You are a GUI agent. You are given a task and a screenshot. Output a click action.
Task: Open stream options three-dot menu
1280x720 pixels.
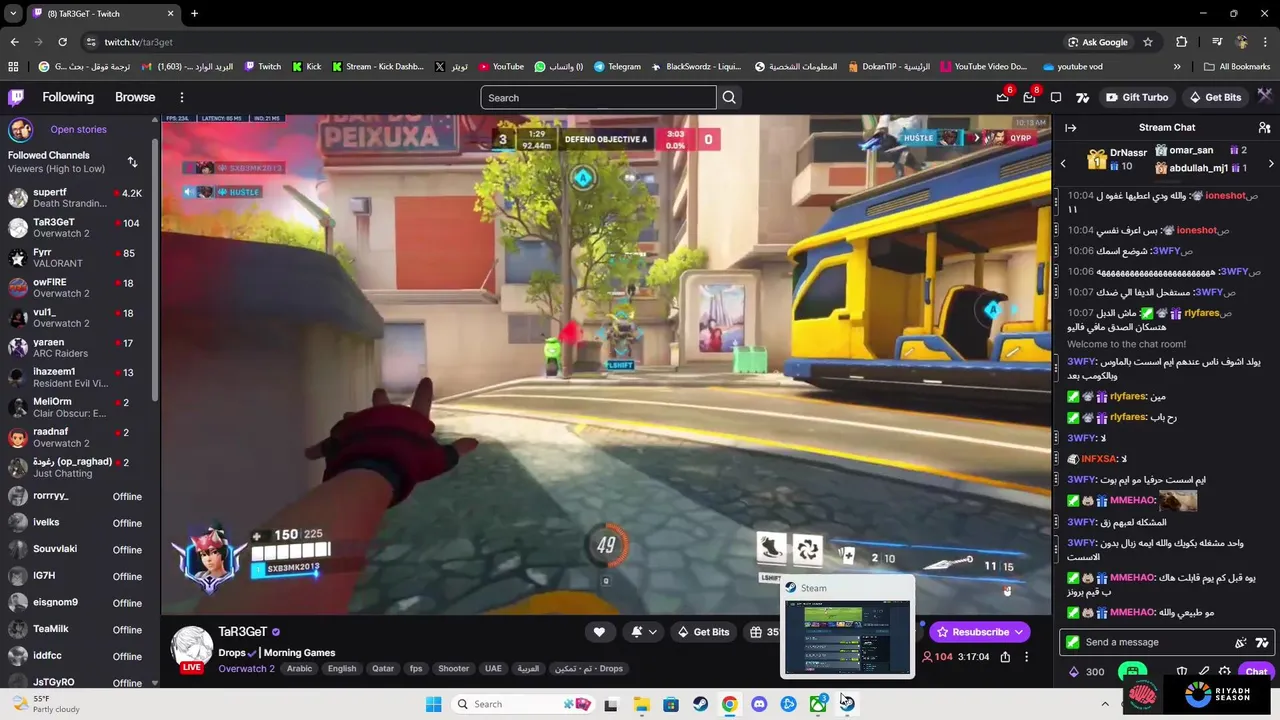tap(1026, 657)
